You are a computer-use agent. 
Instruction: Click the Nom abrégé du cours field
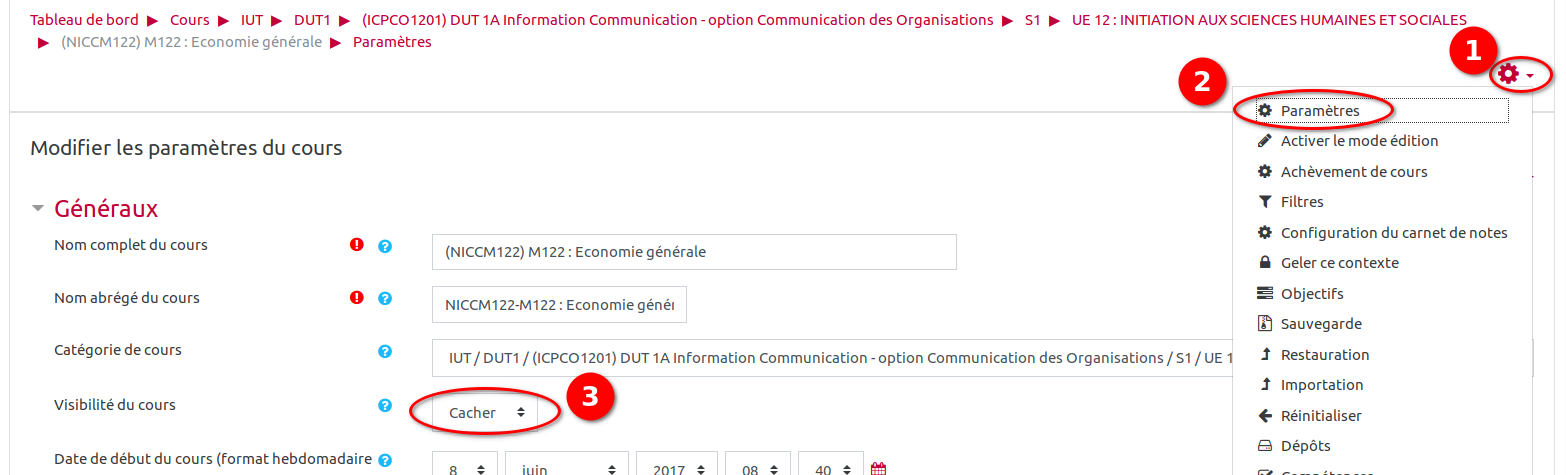559,305
